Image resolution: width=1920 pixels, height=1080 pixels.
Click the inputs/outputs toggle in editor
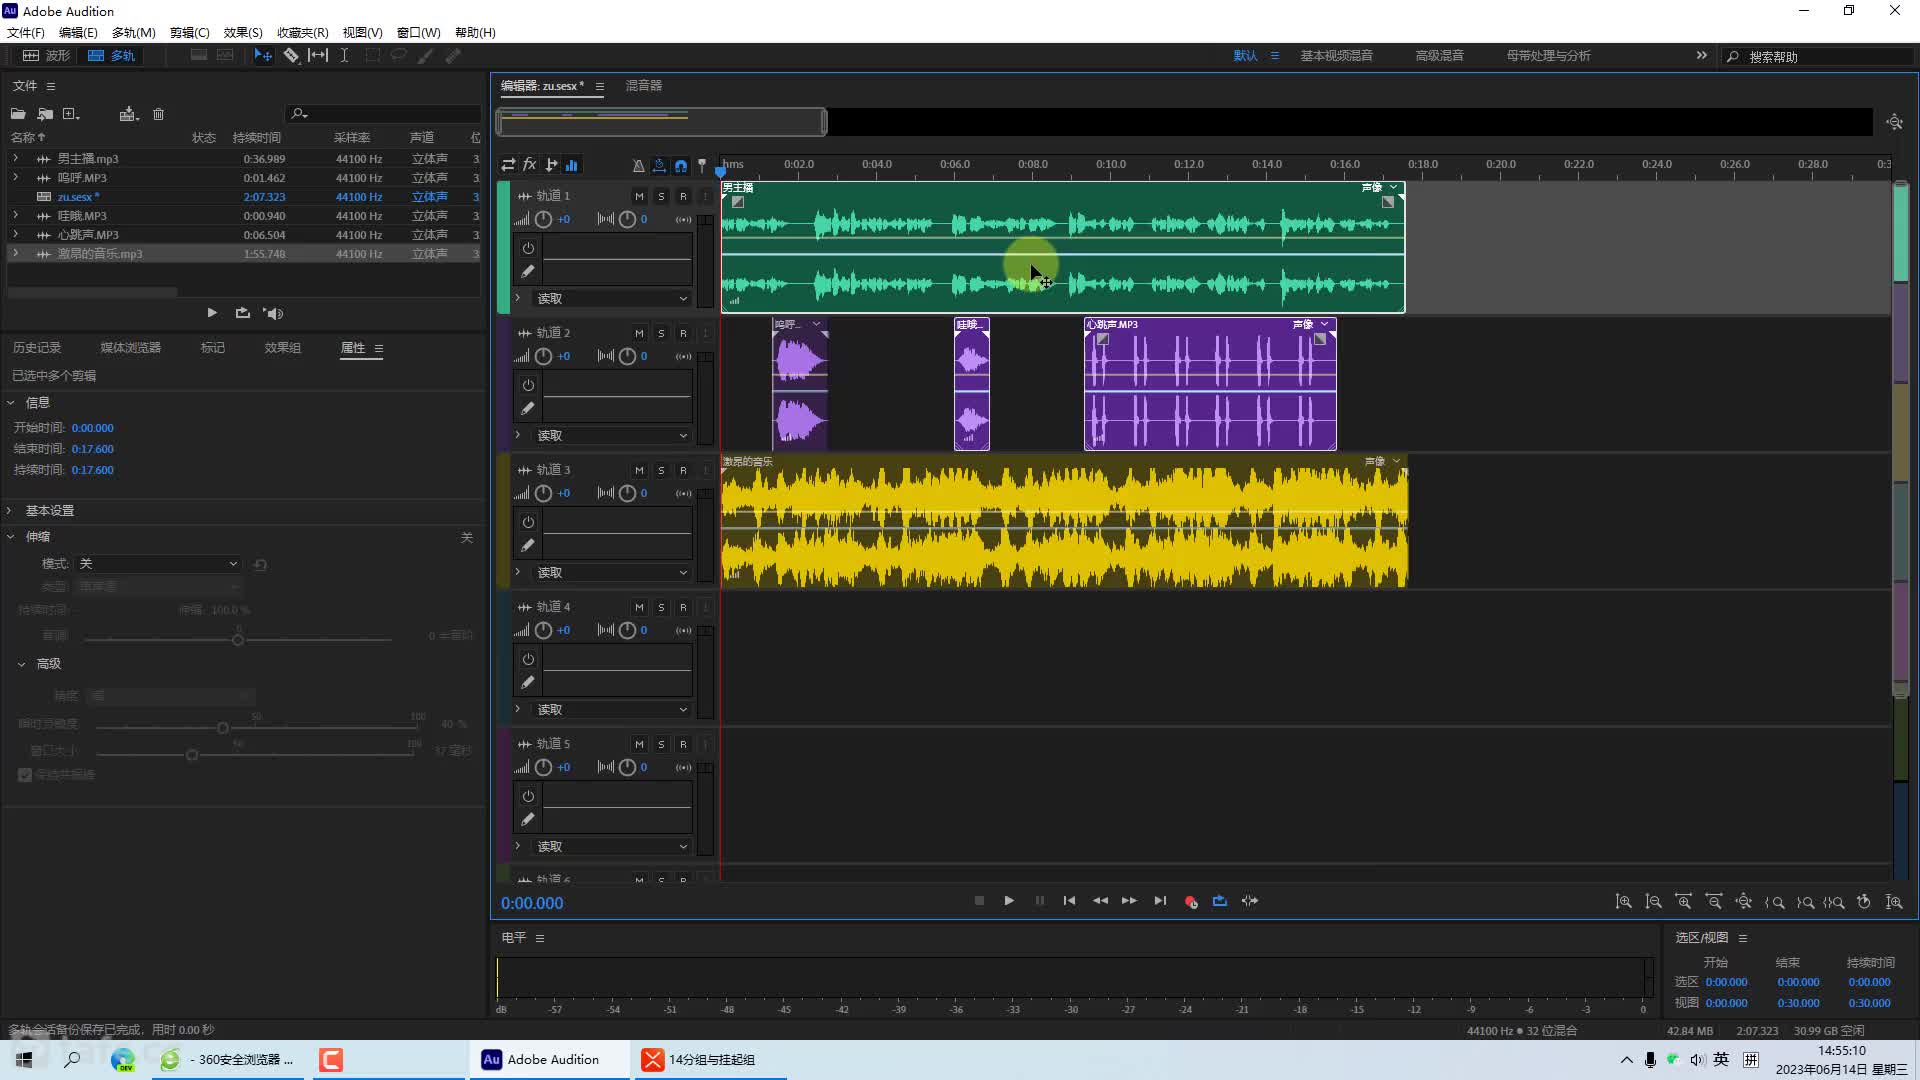point(508,165)
